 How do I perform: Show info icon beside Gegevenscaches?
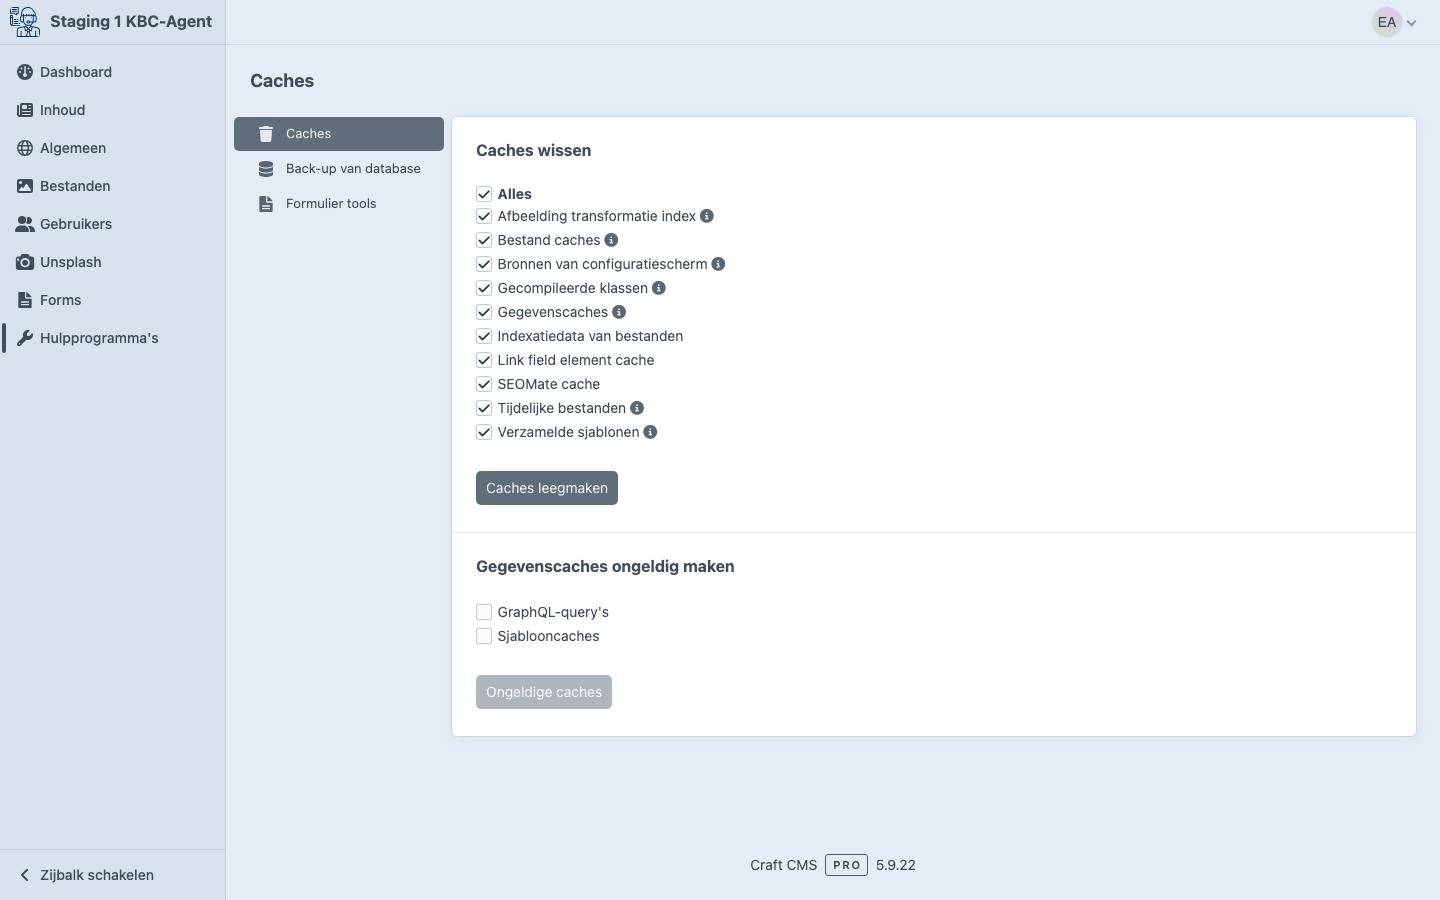click(619, 312)
